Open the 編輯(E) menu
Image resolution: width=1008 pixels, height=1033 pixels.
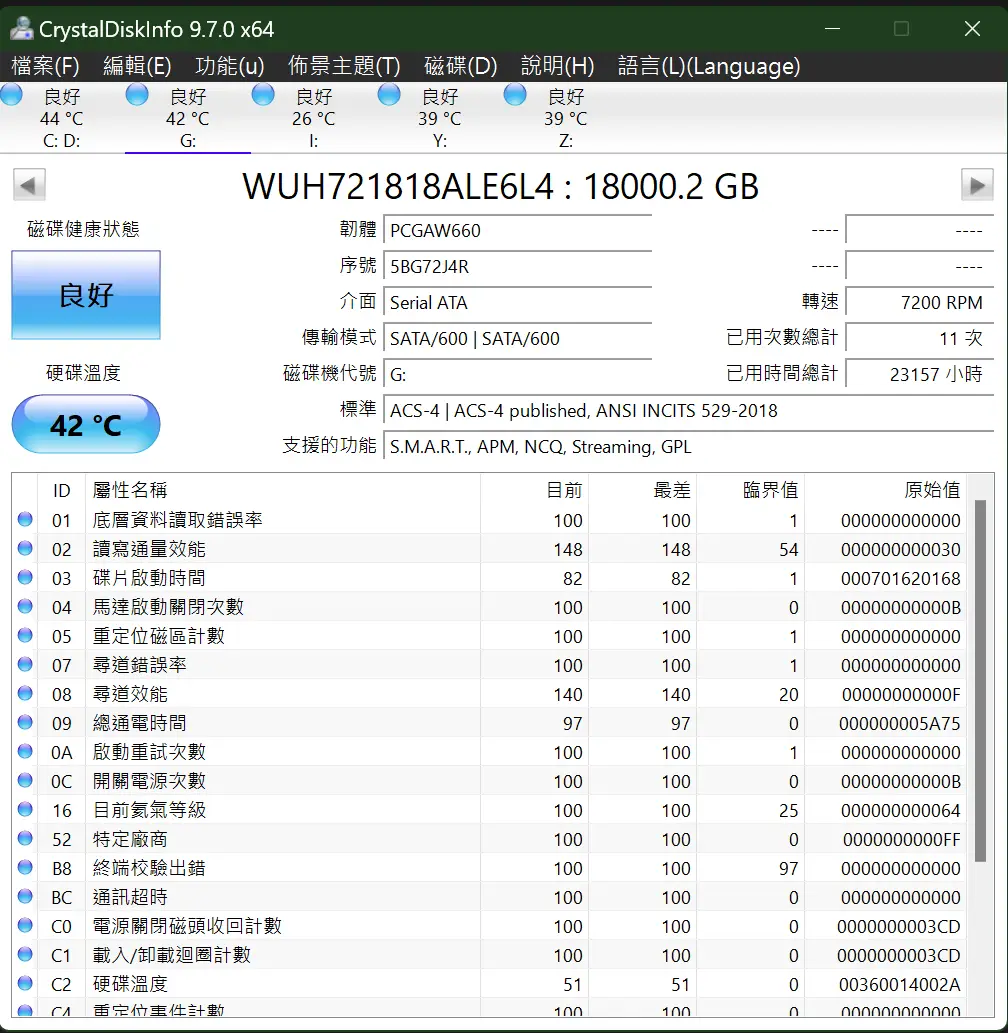(137, 66)
